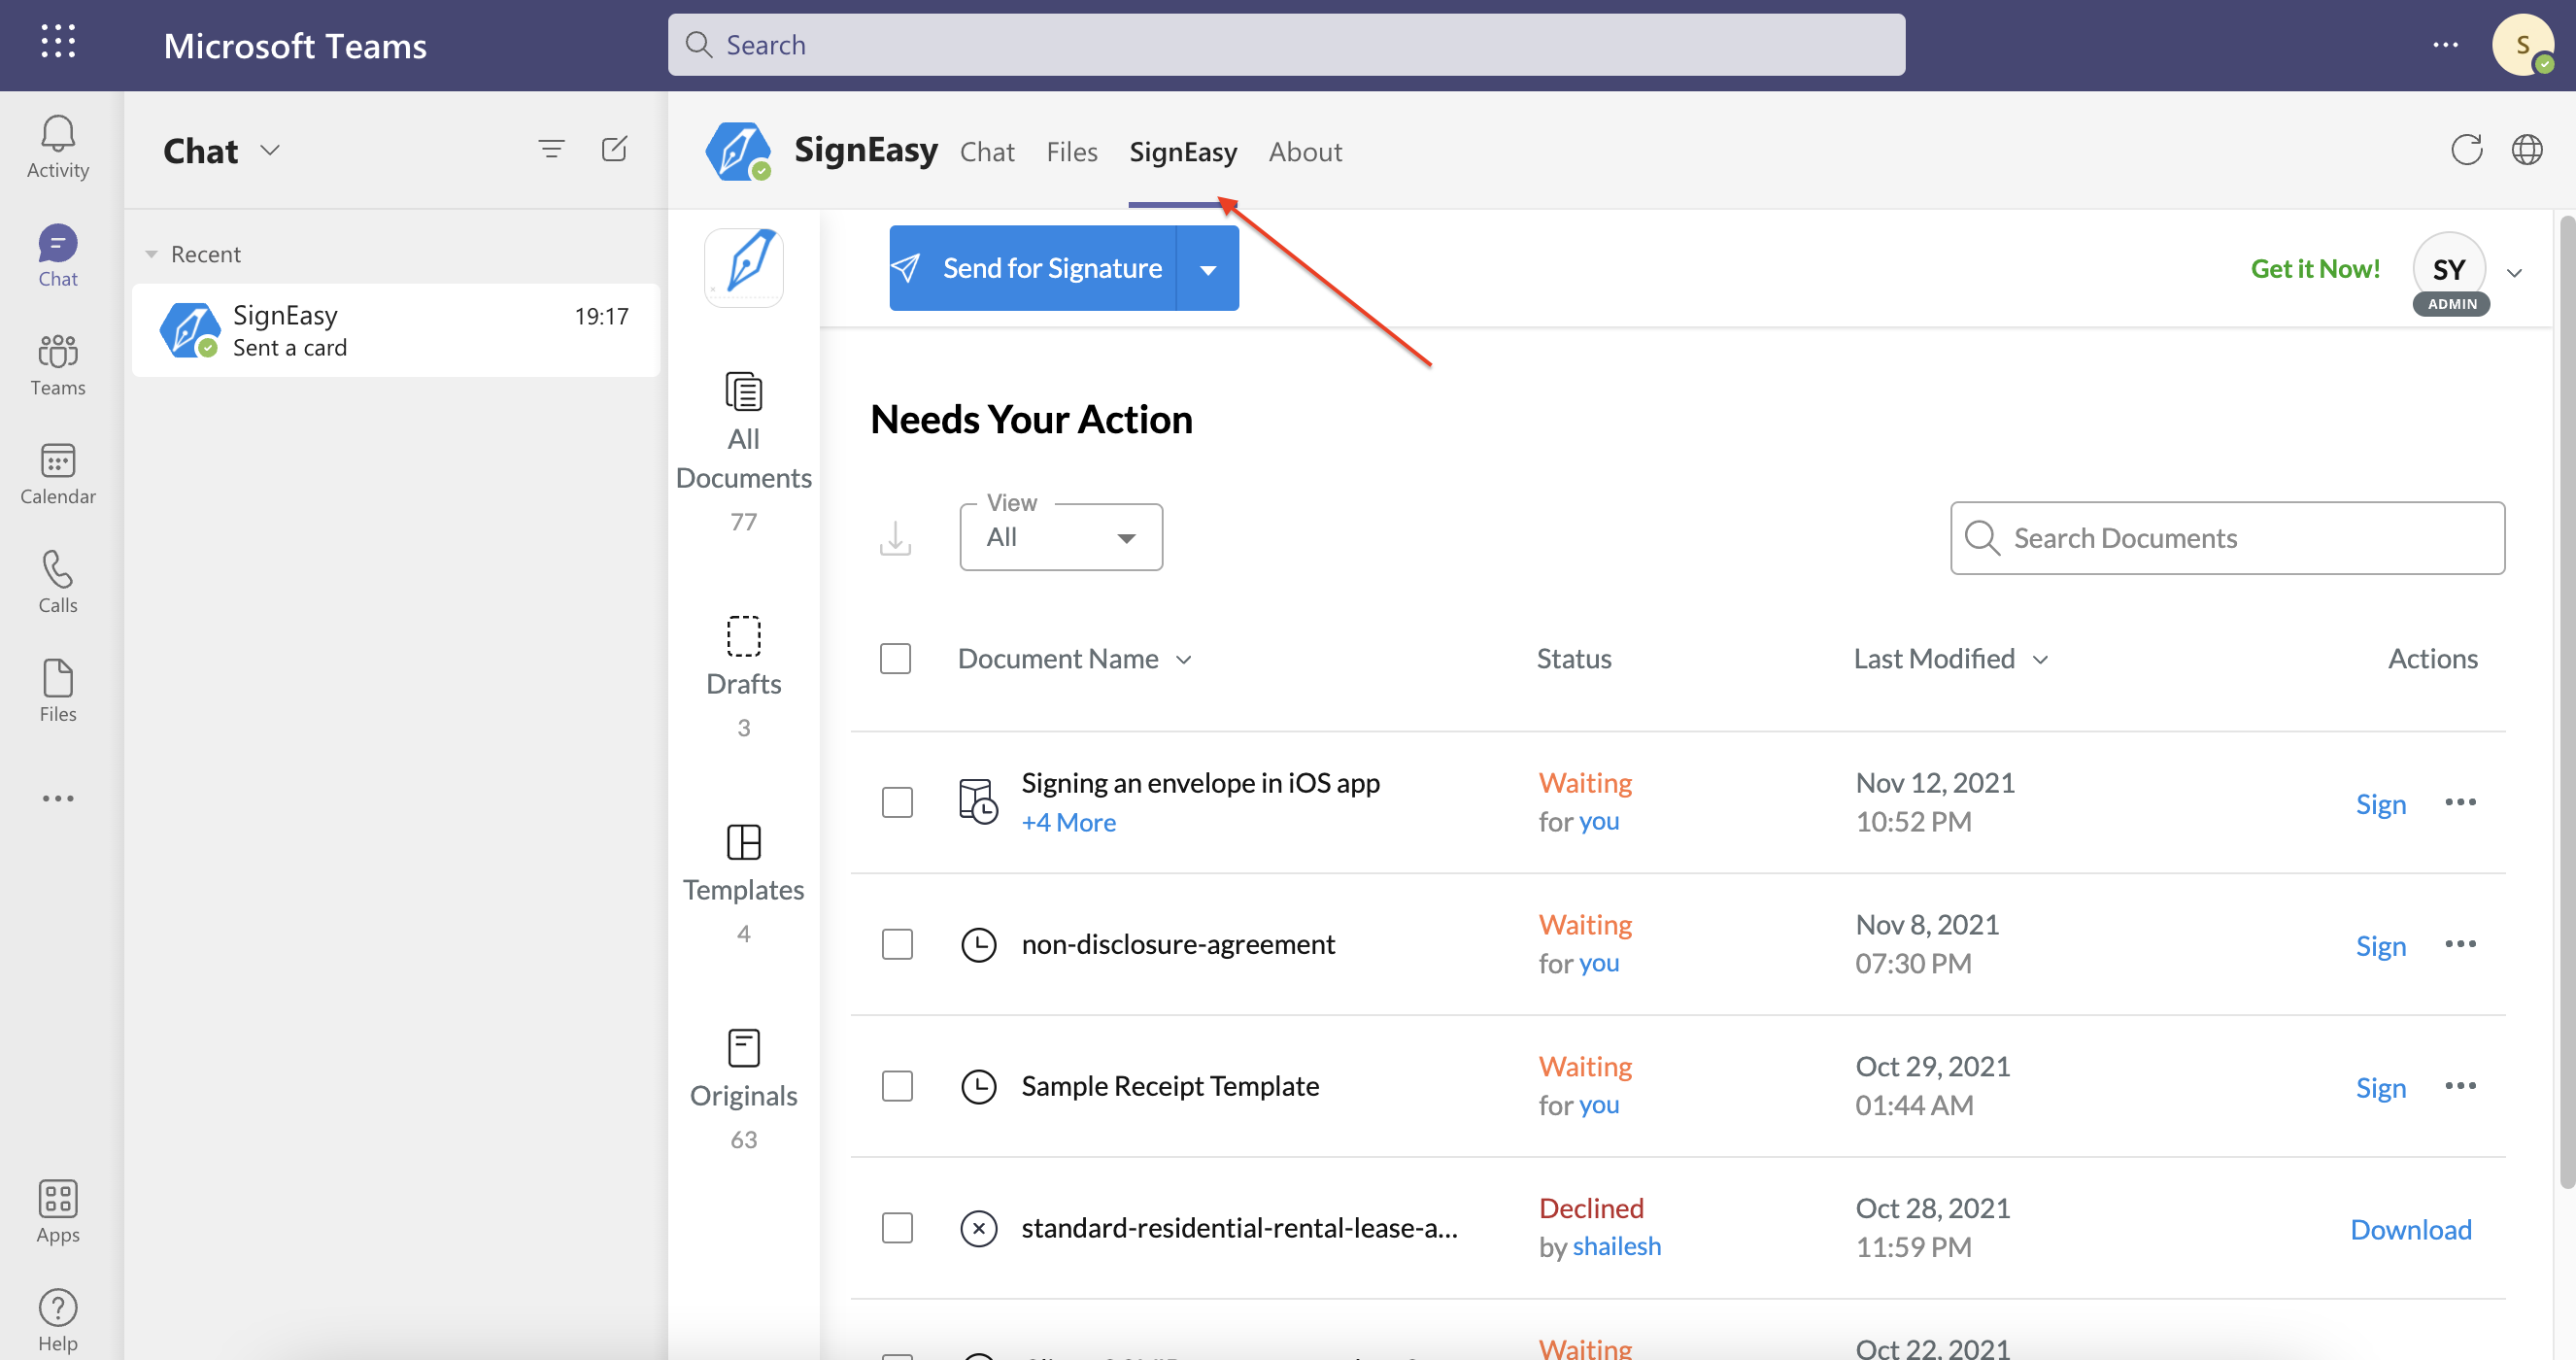
Task: Click the Search Documents field
Action: click(x=2227, y=537)
